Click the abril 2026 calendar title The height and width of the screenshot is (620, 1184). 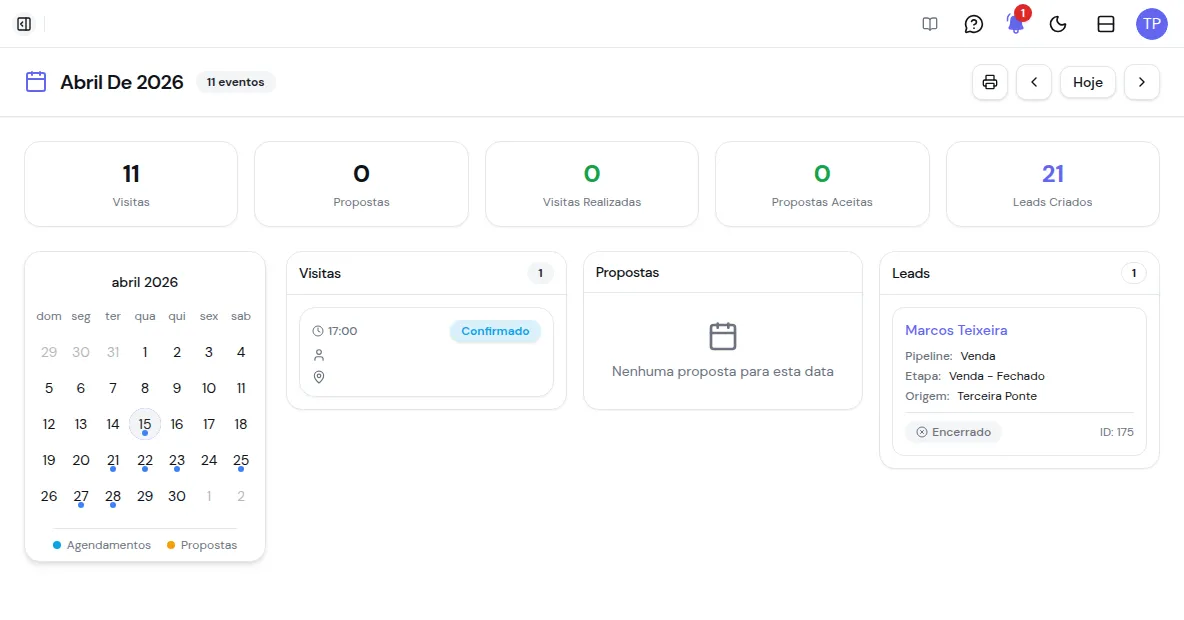pyautogui.click(x=145, y=282)
